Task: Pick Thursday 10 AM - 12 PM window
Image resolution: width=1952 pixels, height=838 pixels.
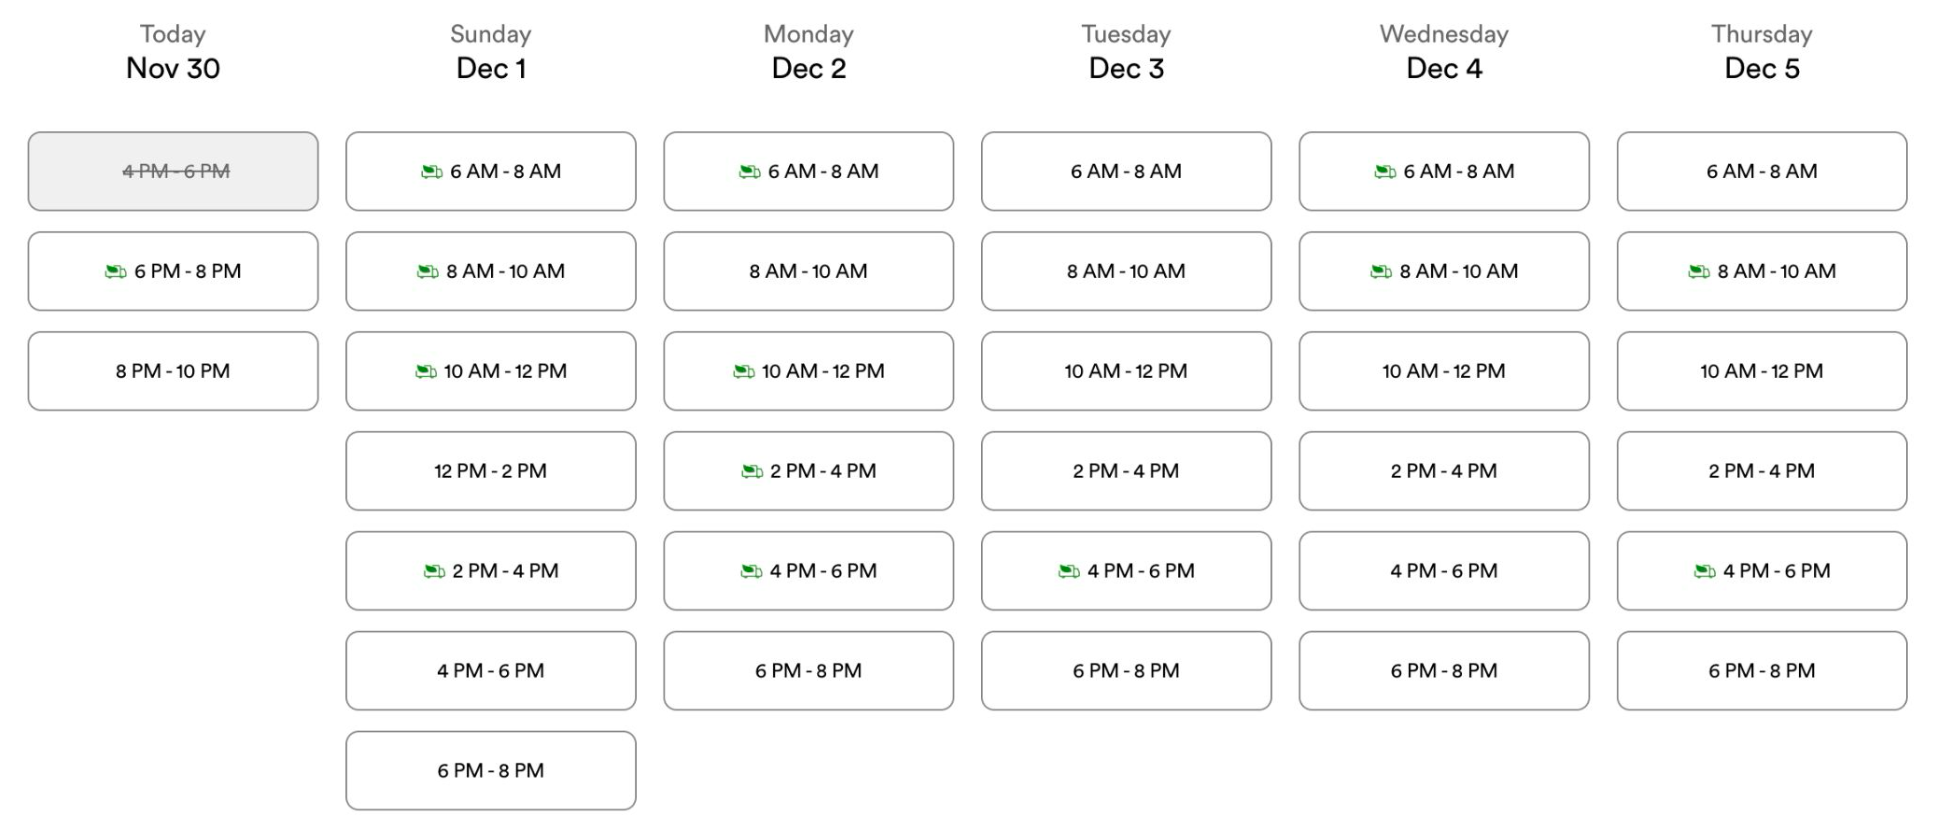Action: click(1762, 371)
